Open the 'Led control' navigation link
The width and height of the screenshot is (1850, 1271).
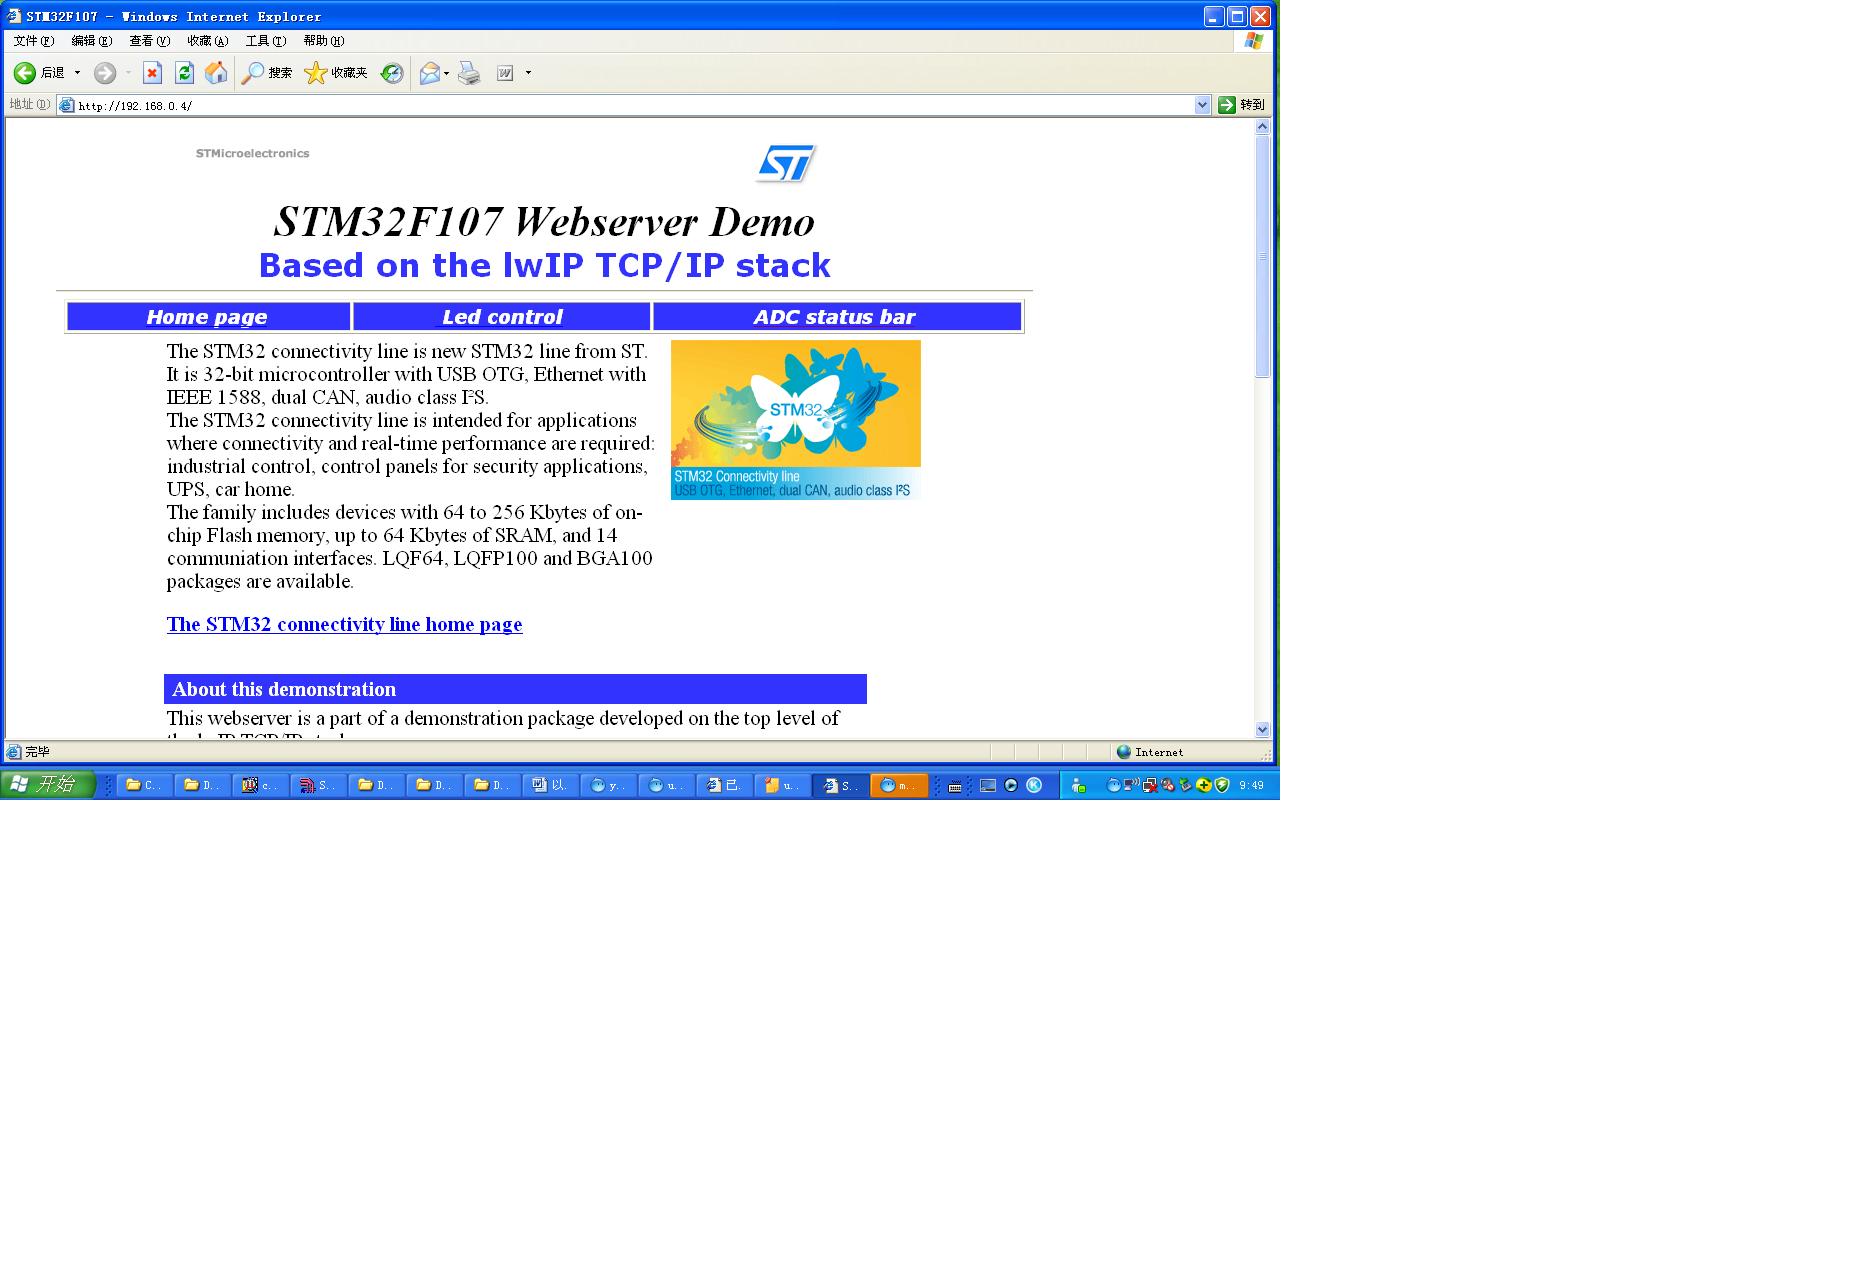[x=502, y=317]
